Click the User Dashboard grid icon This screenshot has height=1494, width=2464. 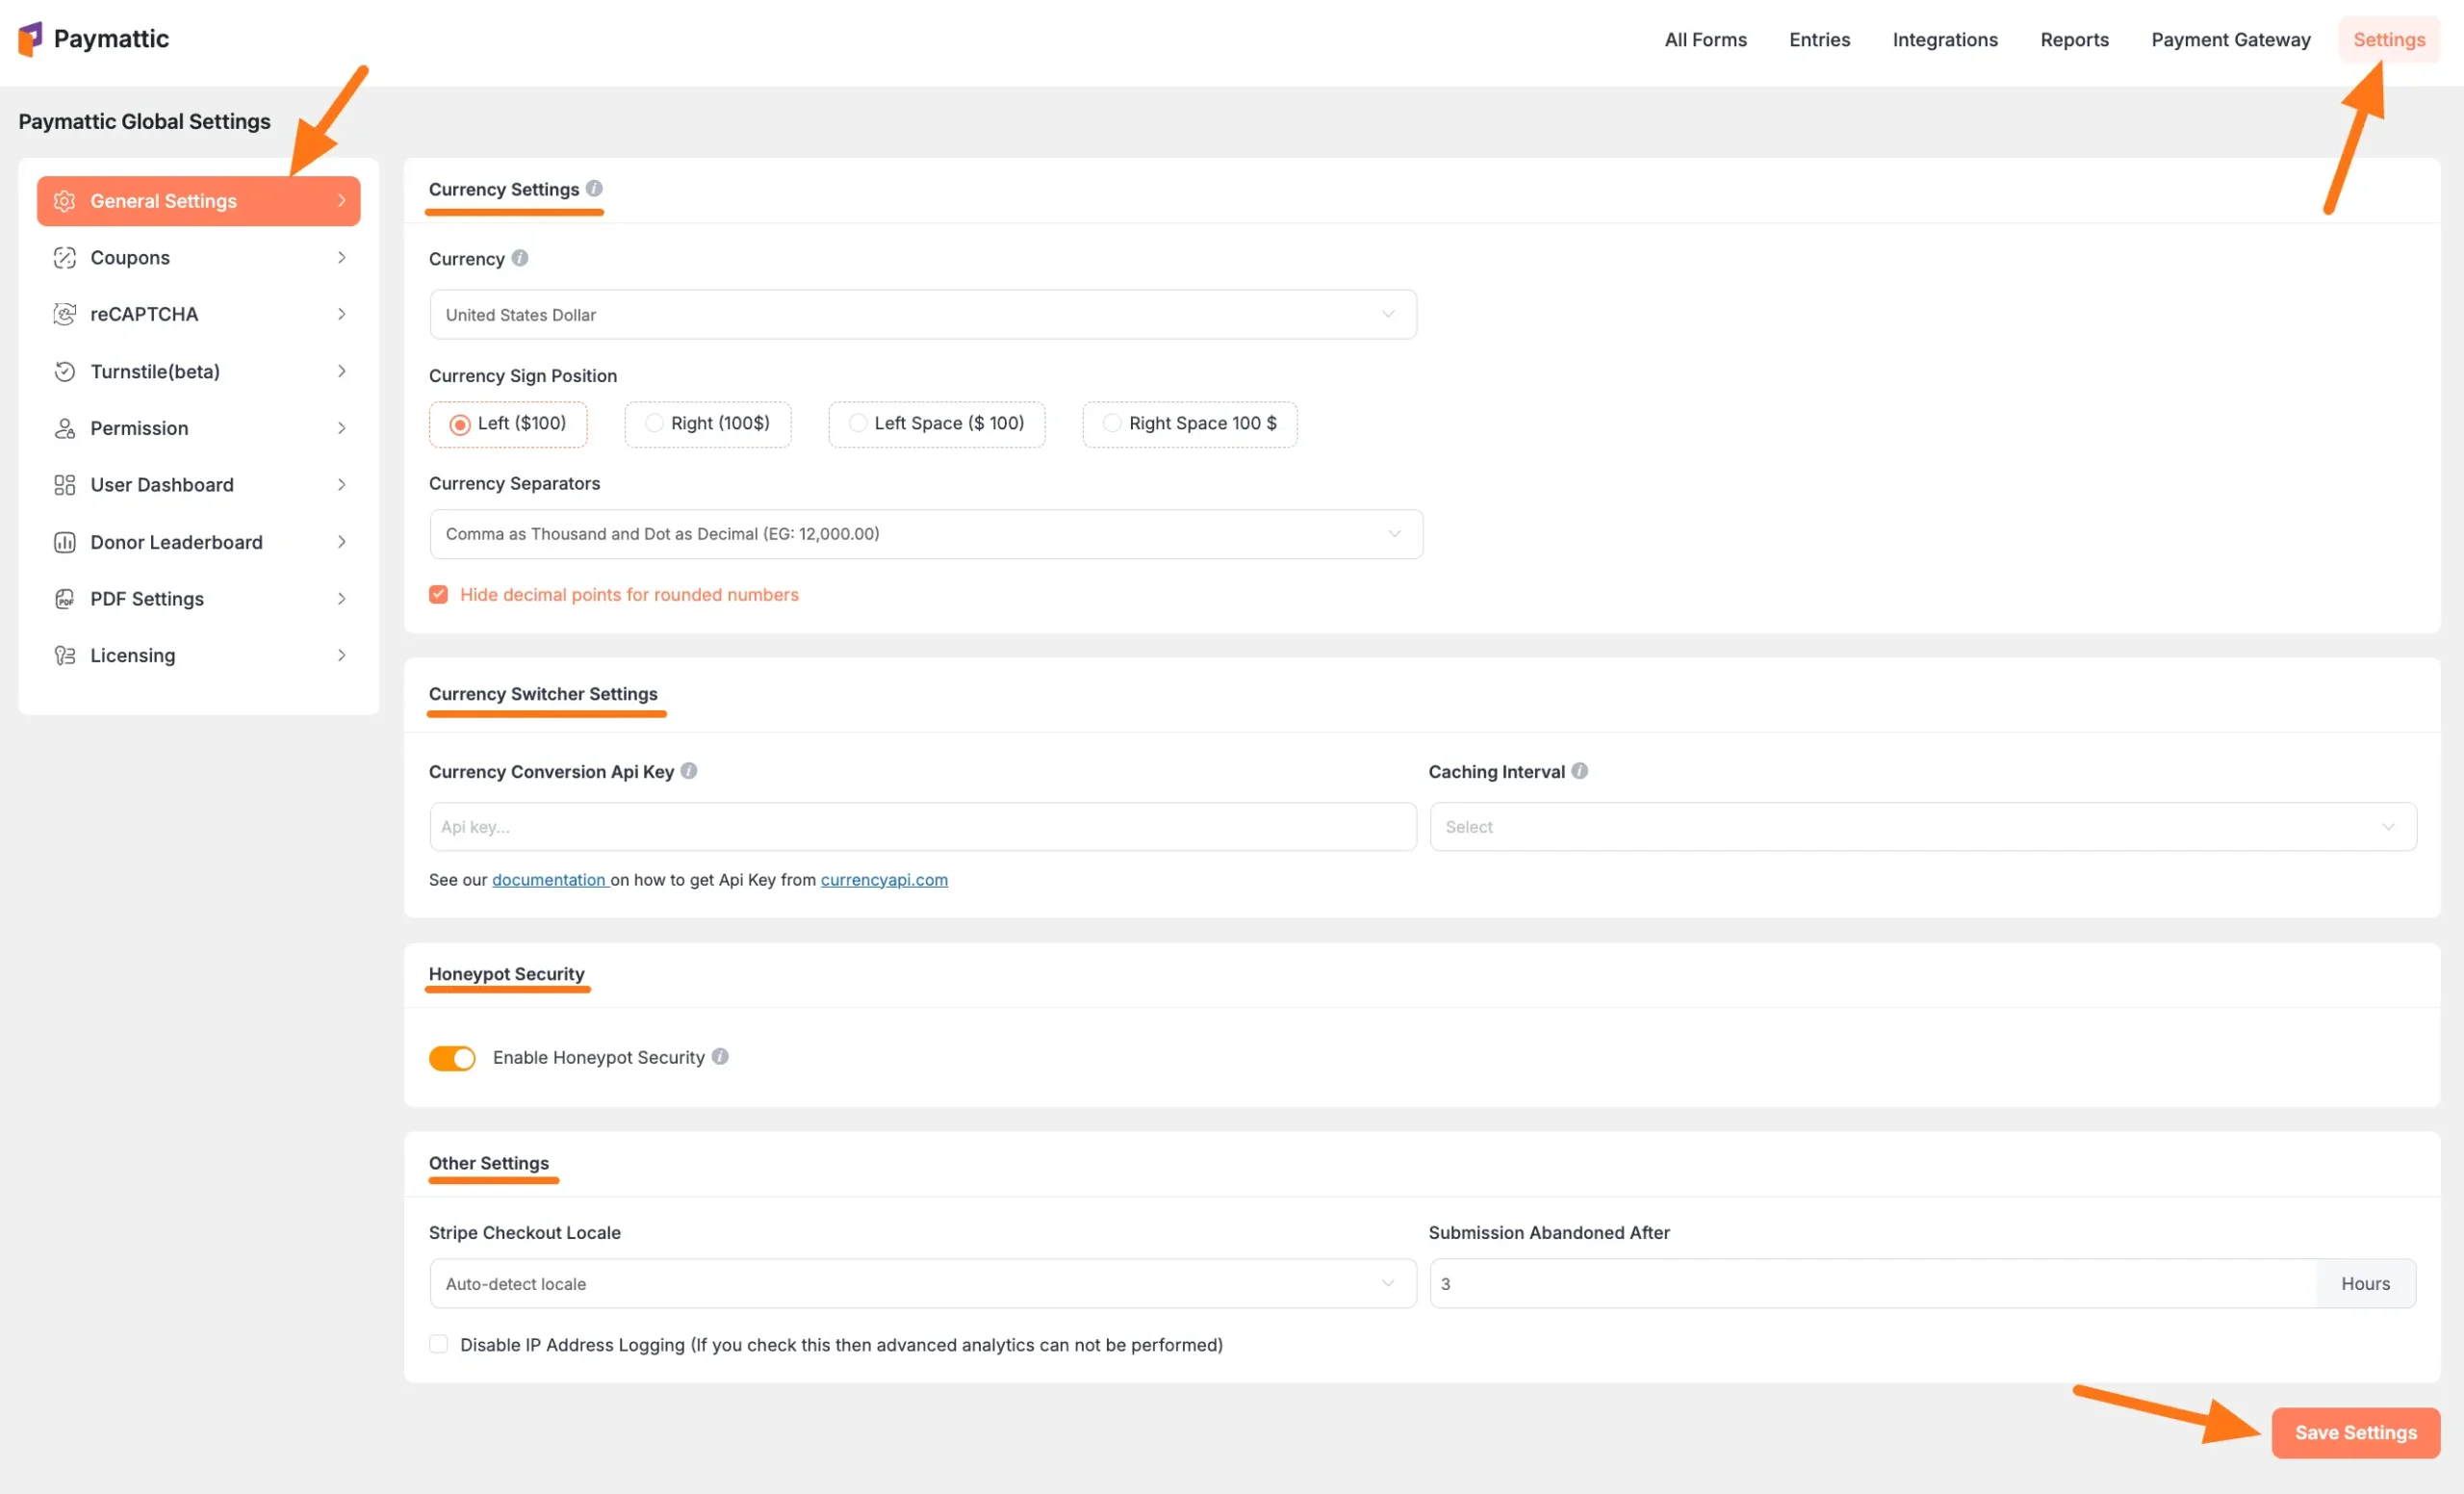point(64,485)
